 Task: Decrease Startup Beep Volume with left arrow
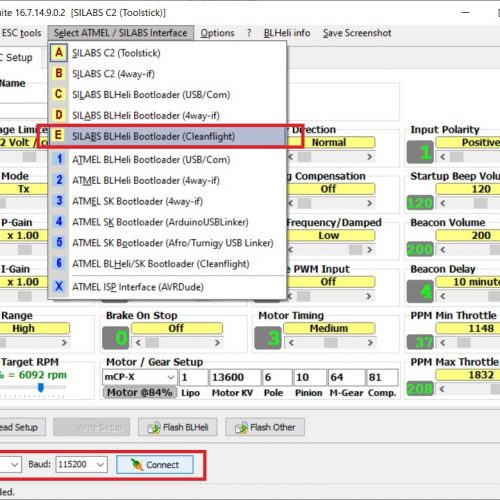click(443, 203)
